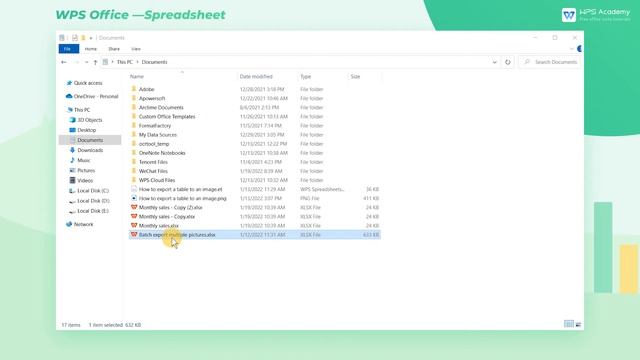
Task: Open the View ribbon tab
Action: 136,49
